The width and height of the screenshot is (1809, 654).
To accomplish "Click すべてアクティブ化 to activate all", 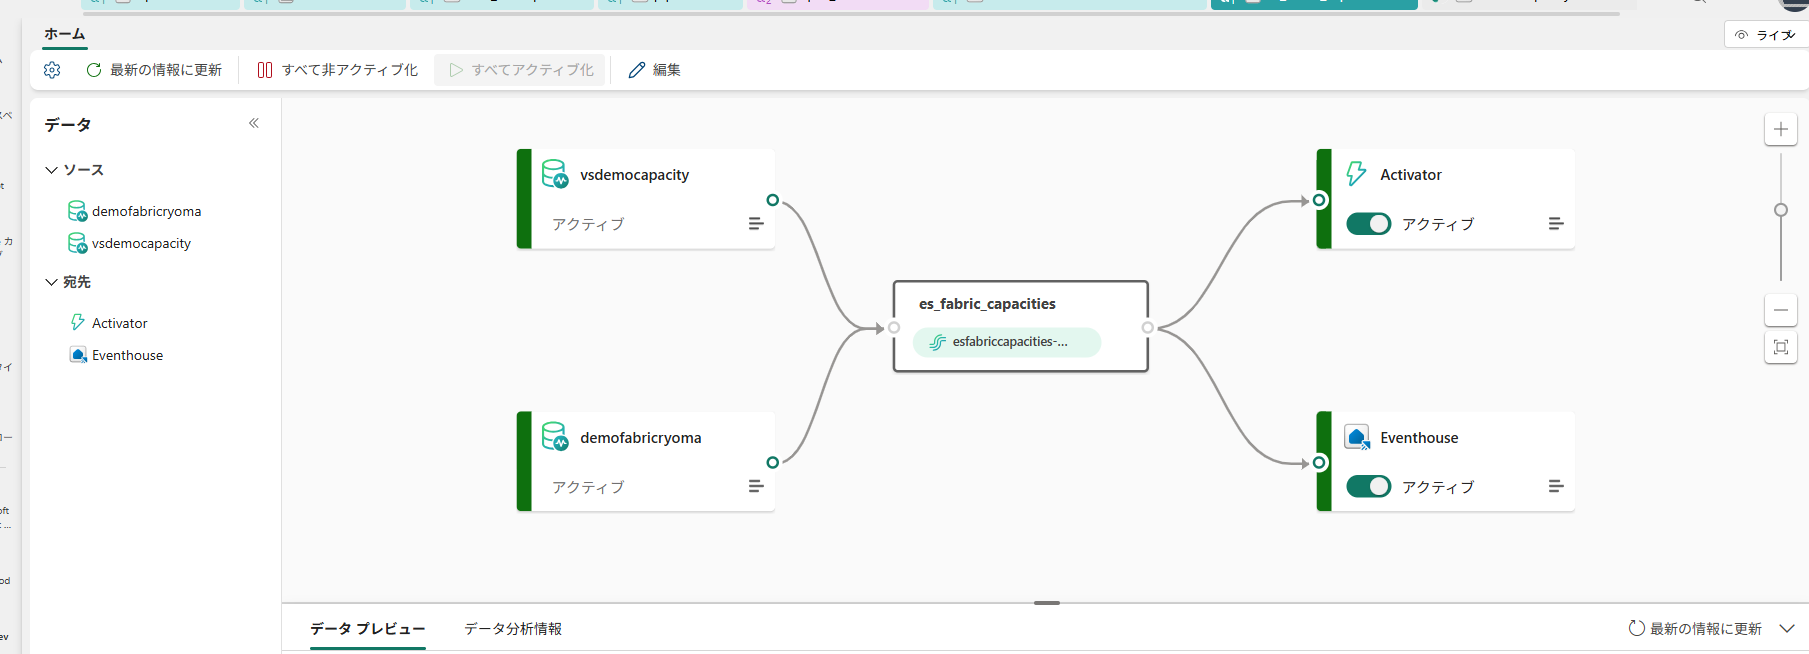I will click(x=521, y=70).
